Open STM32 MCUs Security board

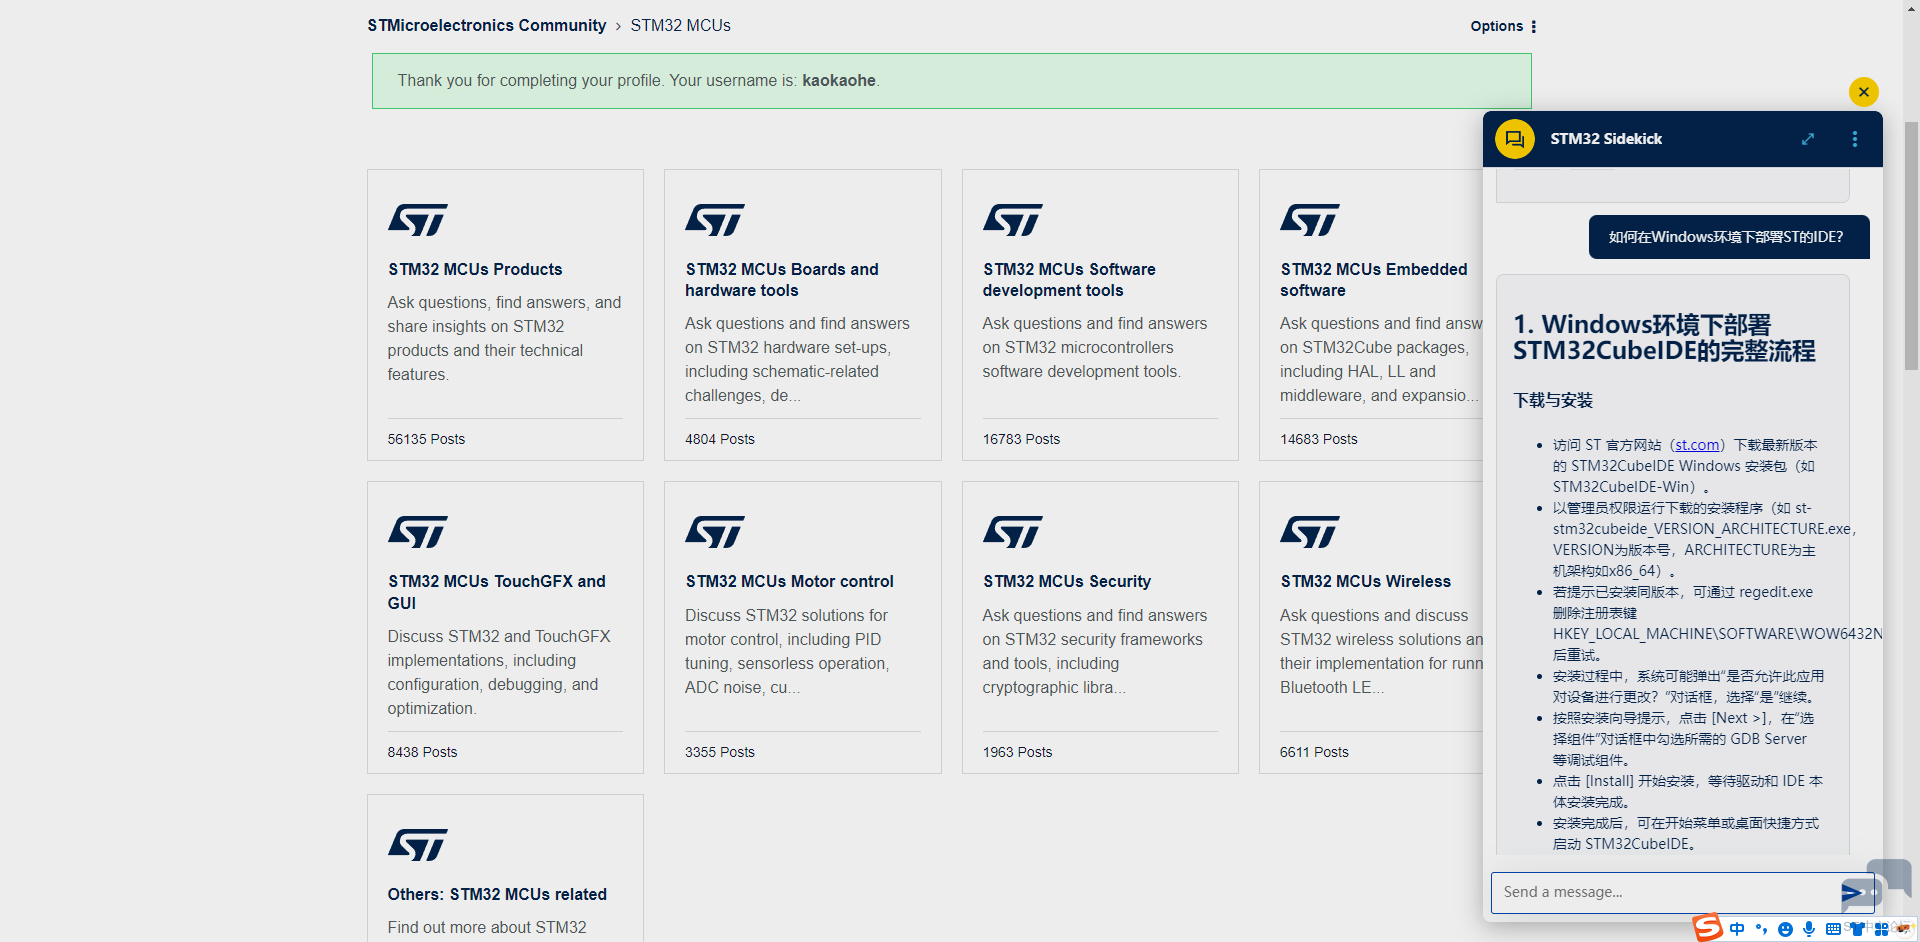click(1066, 582)
